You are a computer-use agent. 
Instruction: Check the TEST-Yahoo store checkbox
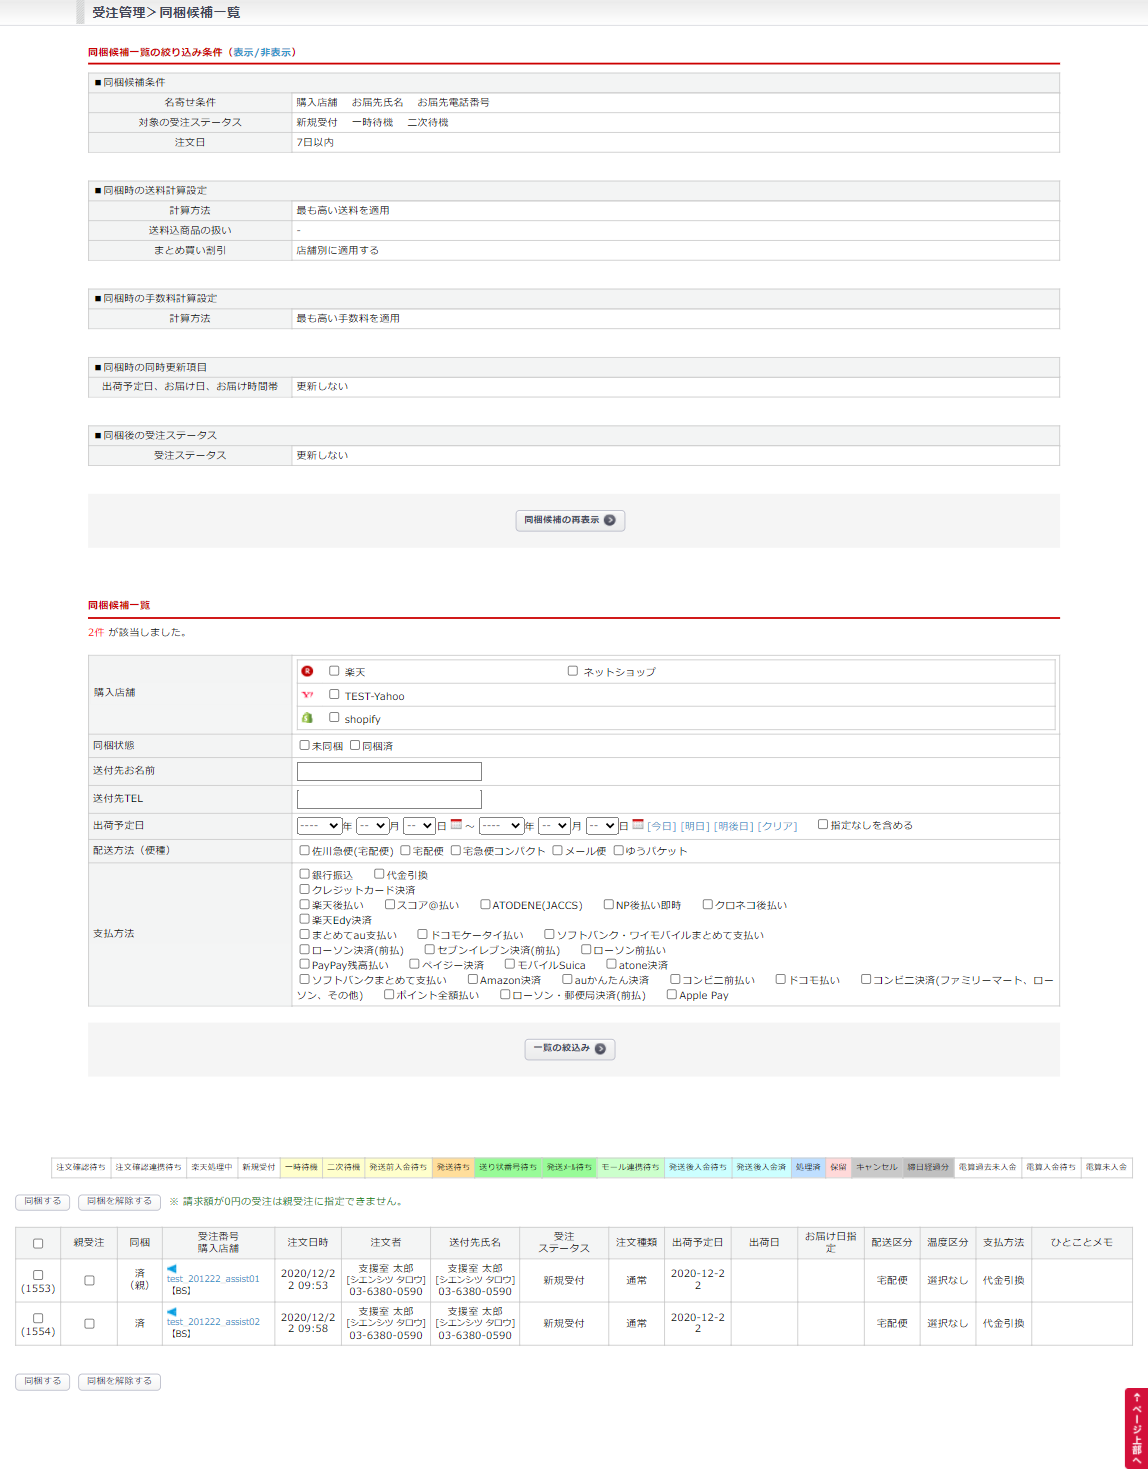(x=335, y=694)
